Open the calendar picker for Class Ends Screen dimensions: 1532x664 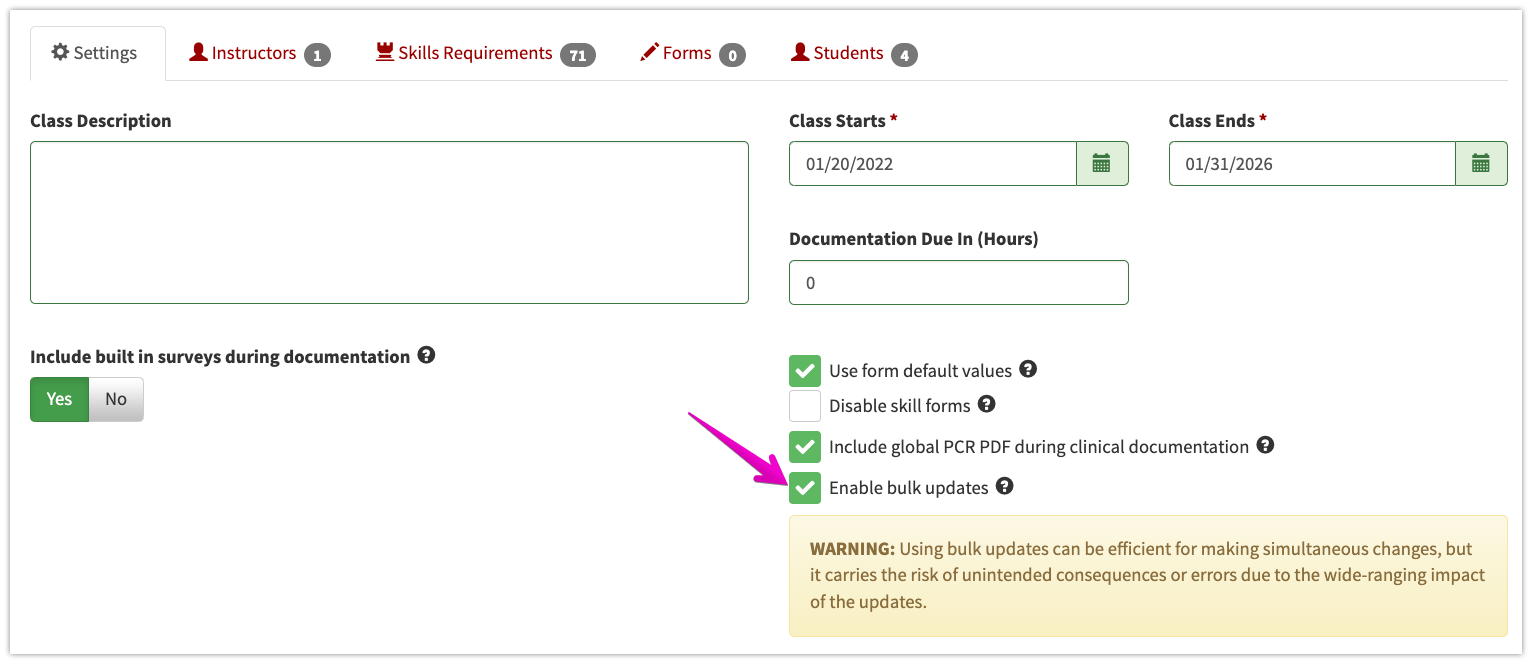tap(1481, 163)
